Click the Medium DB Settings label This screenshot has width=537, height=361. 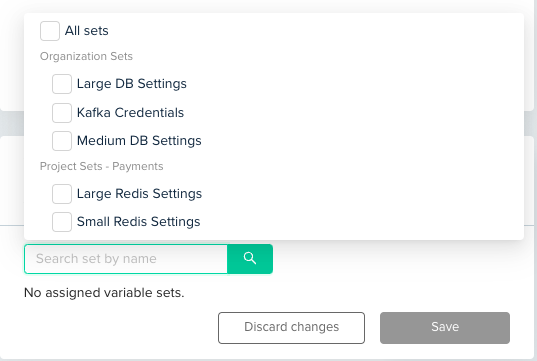coord(139,141)
